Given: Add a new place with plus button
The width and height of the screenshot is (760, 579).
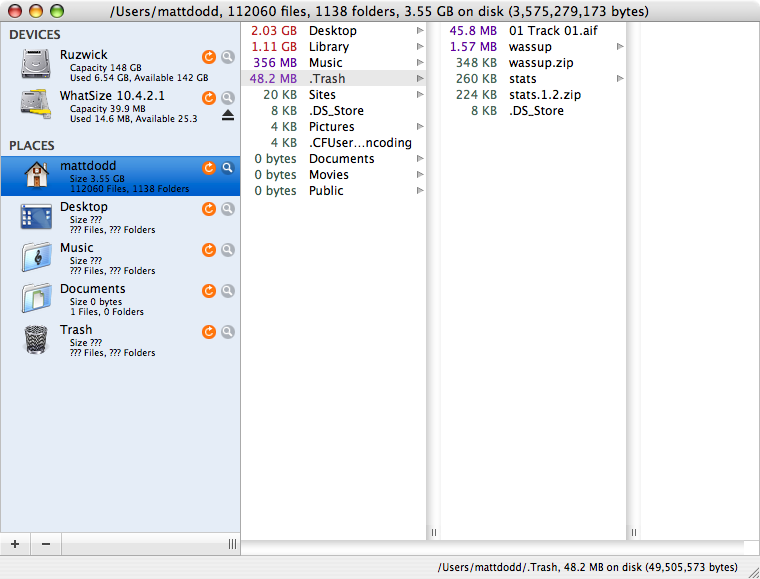Looking at the screenshot, I should [x=15, y=544].
